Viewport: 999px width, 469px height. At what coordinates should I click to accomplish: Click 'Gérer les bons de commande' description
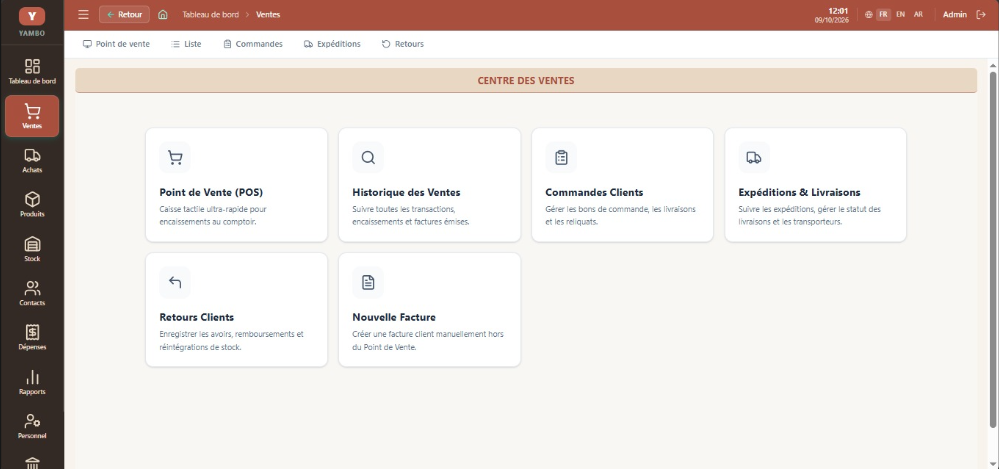pos(621,215)
